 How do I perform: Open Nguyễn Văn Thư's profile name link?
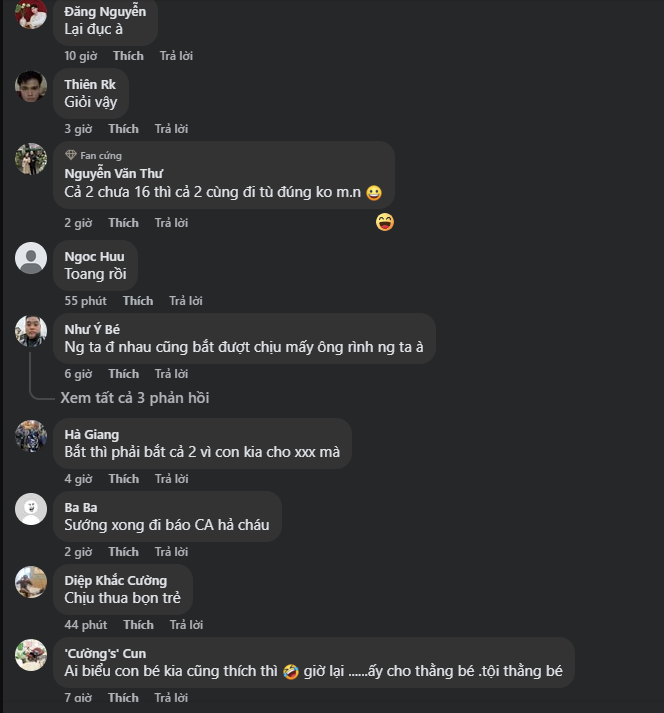(x=113, y=173)
